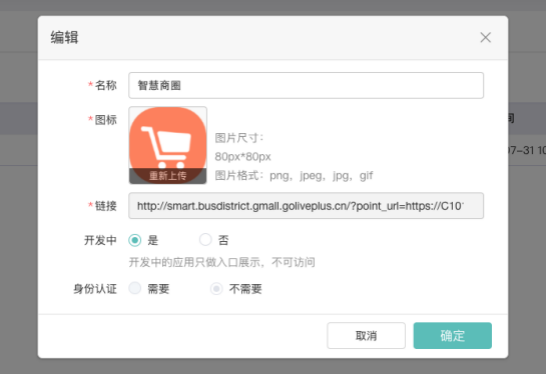Click 重新上传 to re-upload the icon
This screenshot has height=376, width=546.
click(168, 176)
